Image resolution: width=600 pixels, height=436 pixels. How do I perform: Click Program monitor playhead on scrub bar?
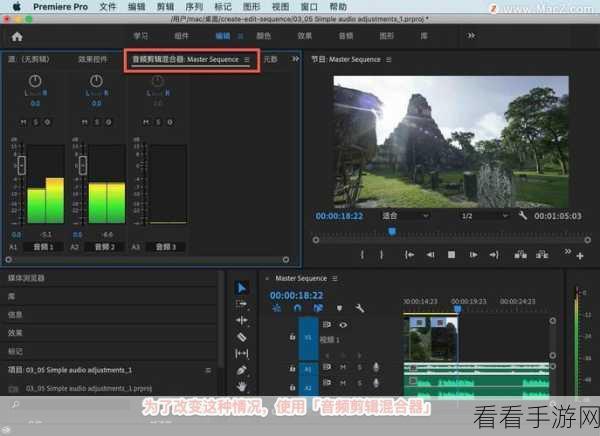[x=392, y=232]
